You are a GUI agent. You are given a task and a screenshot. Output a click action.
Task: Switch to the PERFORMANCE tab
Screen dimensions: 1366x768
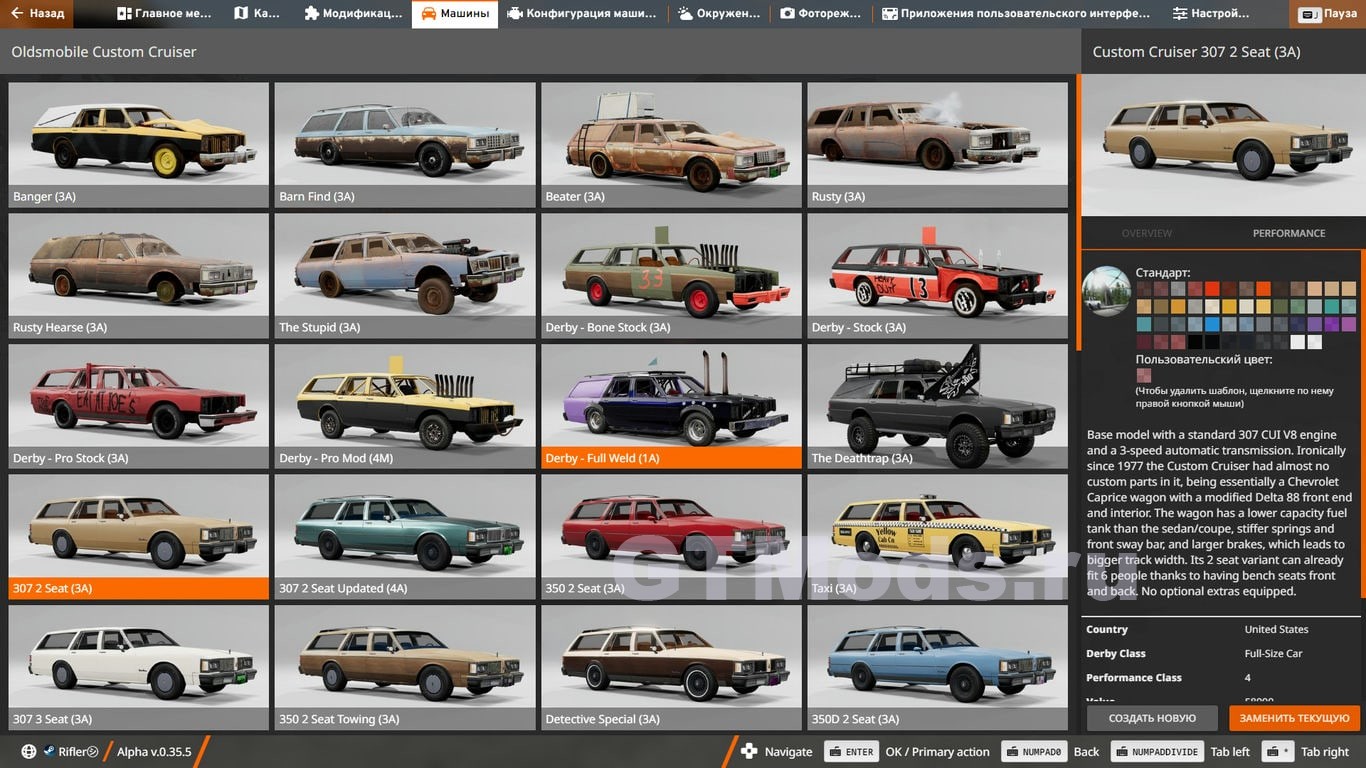click(x=1289, y=233)
